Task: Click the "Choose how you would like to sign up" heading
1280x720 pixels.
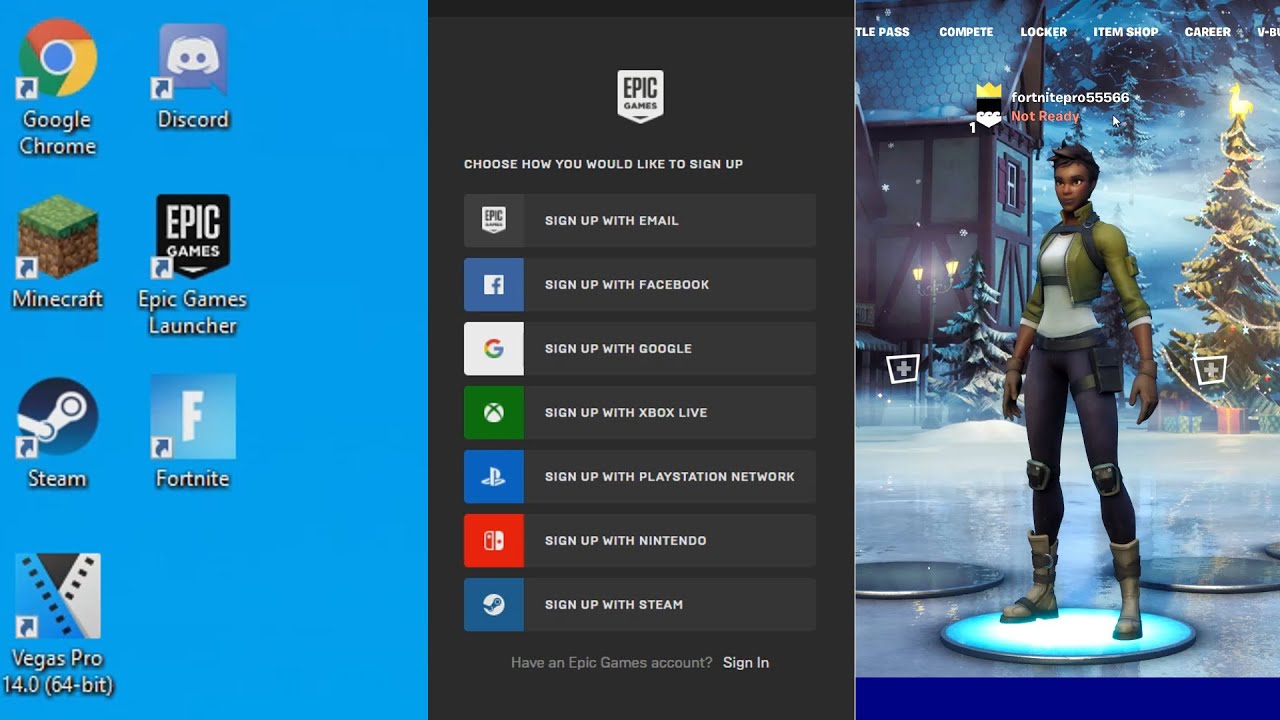Action: [603, 164]
